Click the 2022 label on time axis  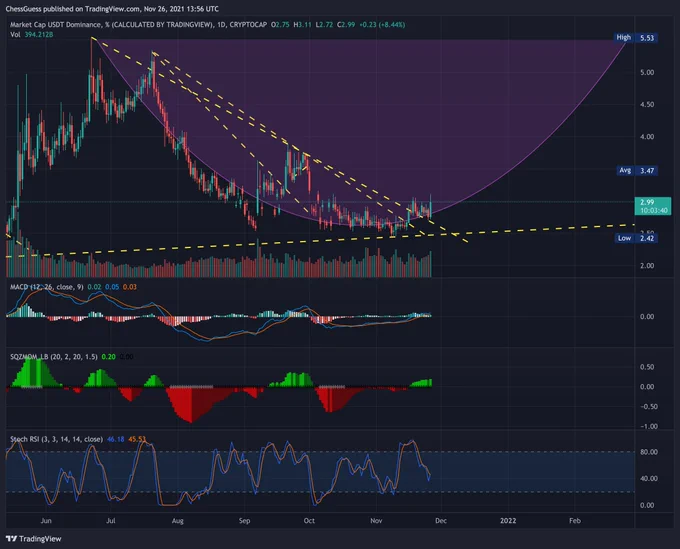click(508, 520)
